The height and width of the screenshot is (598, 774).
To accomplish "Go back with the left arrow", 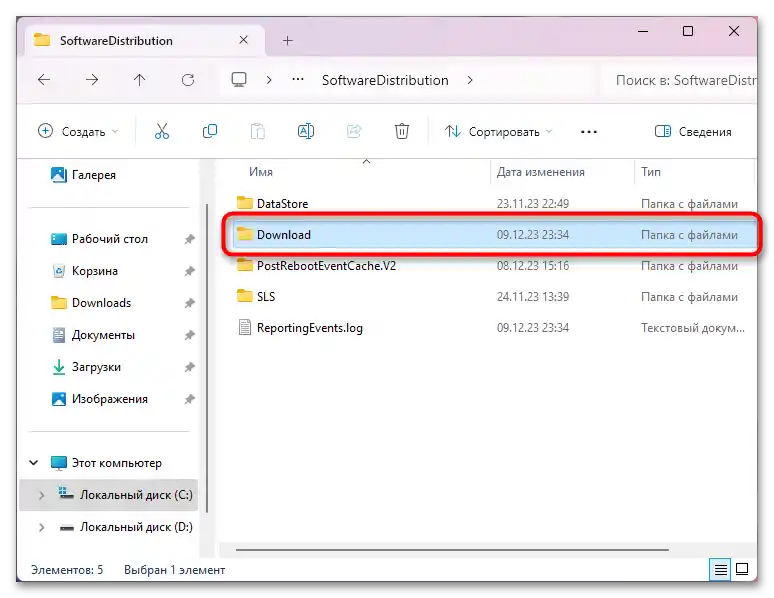I will [44, 80].
